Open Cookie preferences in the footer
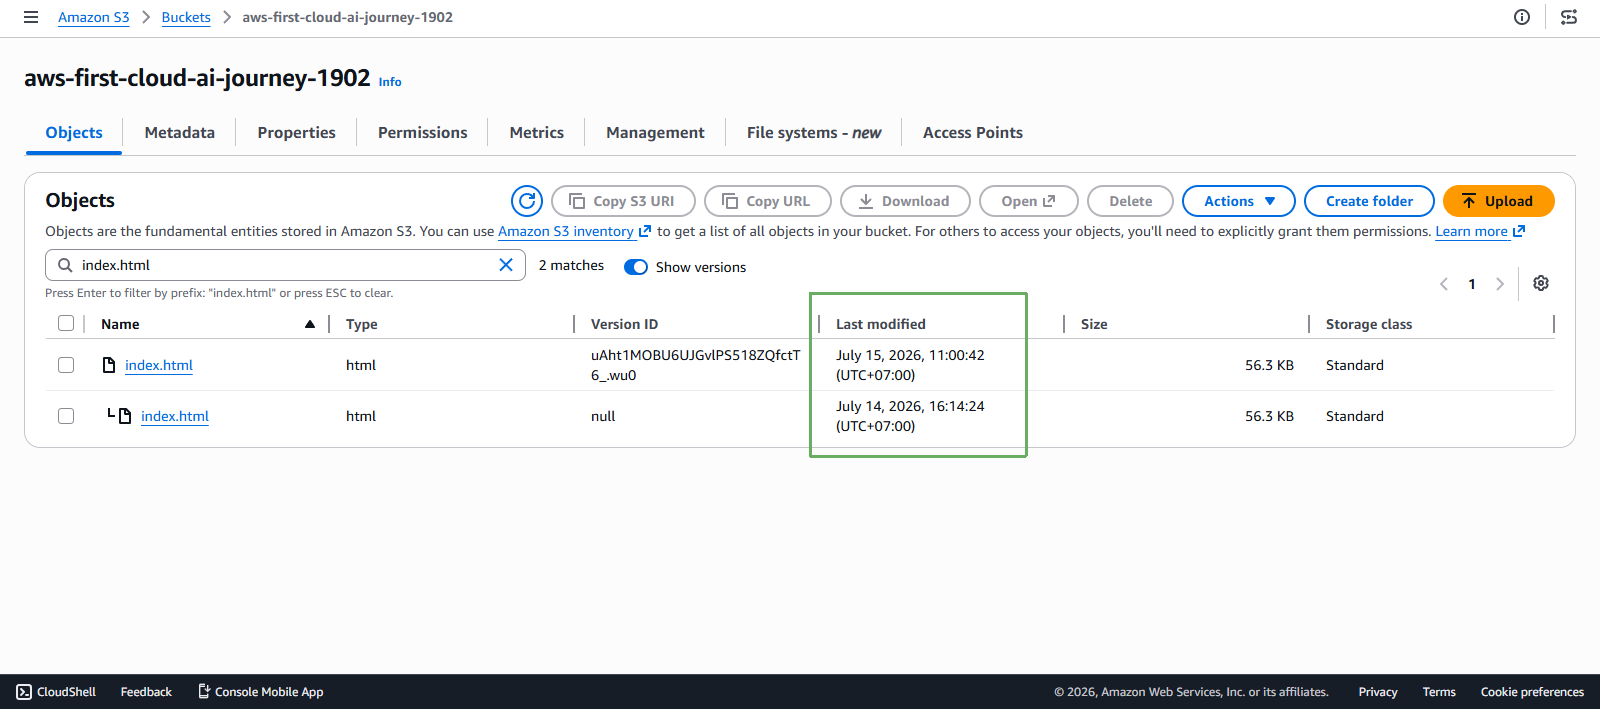 tap(1532, 692)
